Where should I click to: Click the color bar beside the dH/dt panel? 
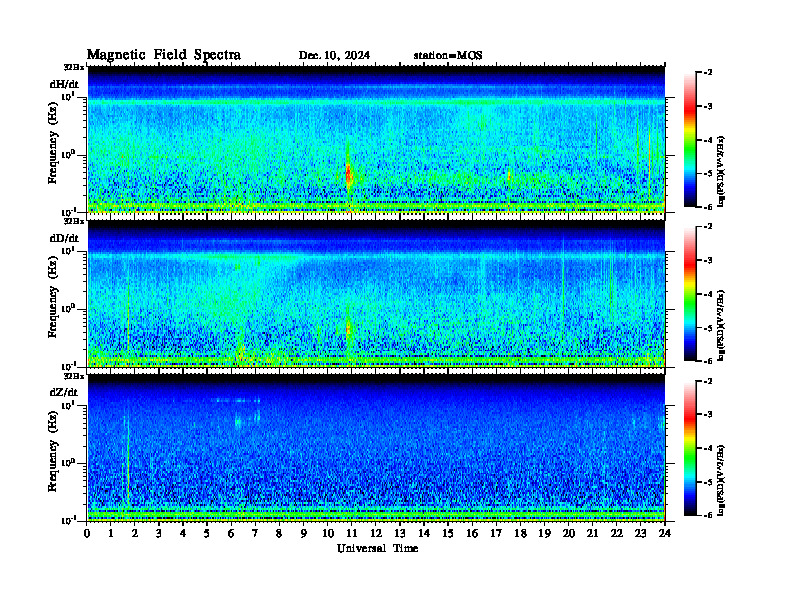(690, 140)
